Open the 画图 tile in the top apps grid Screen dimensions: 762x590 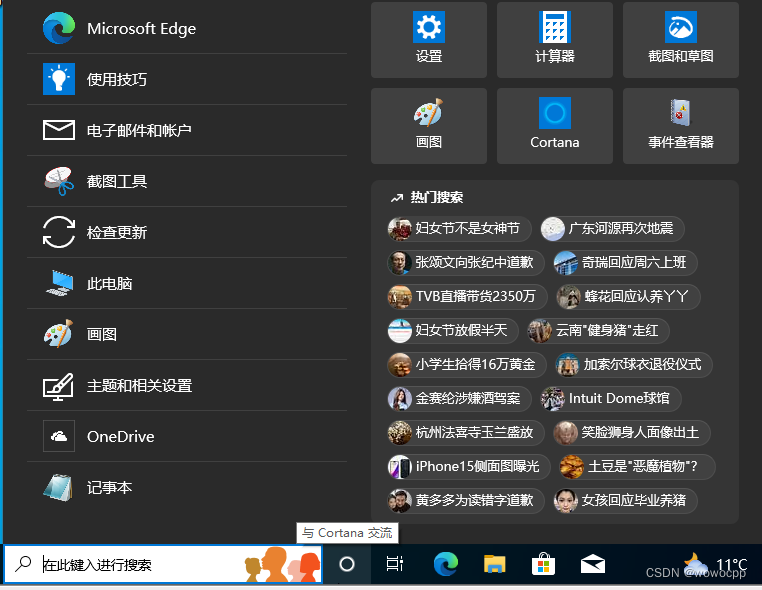click(429, 126)
